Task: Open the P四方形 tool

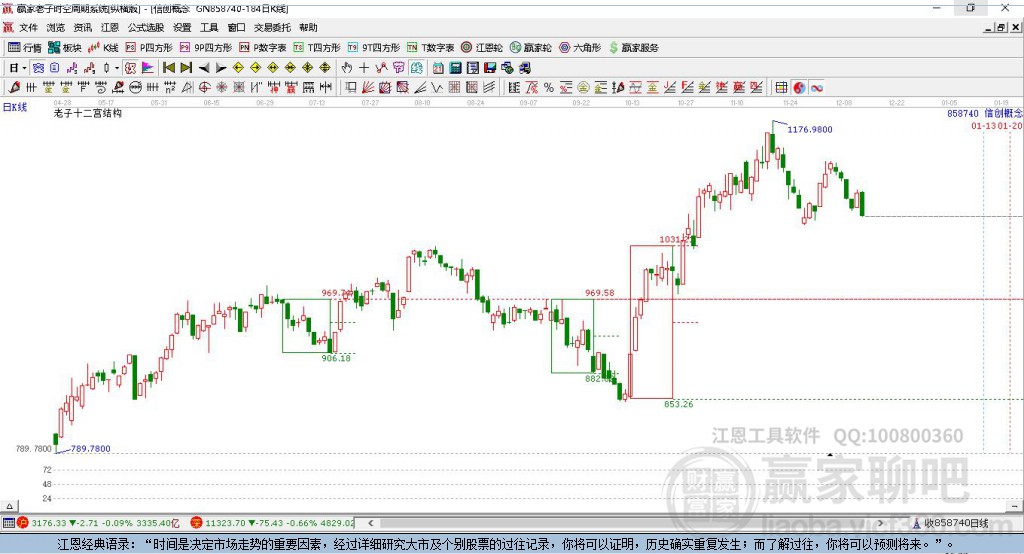Action: [x=149, y=48]
